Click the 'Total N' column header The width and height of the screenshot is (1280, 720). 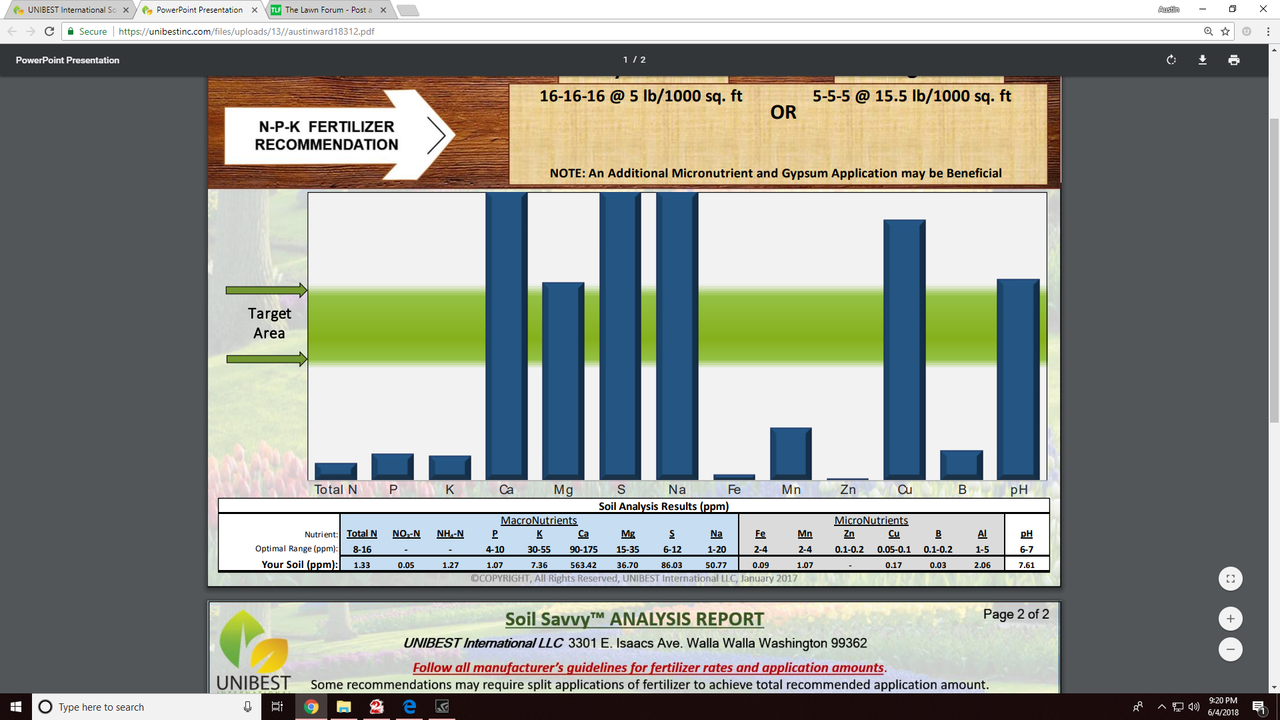pyautogui.click(x=362, y=534)
